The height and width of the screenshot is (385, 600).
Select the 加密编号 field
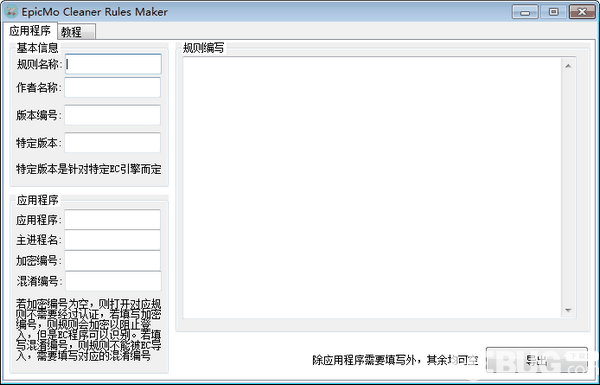112,261
